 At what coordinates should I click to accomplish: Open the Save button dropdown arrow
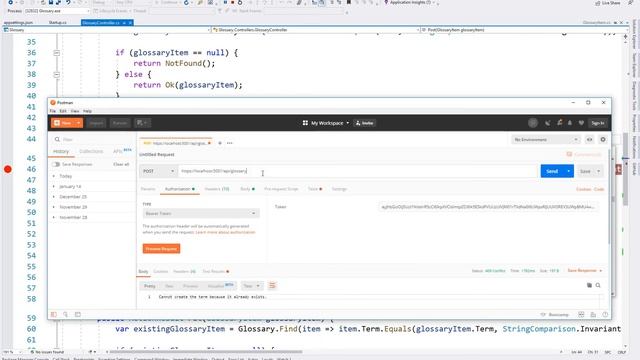(599, 171)
